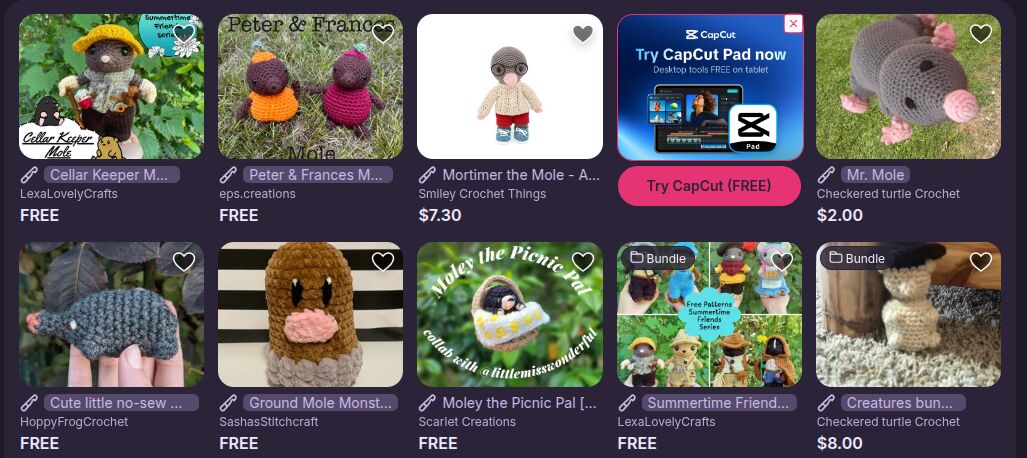Click heart icon on Mr. Mole thumbnail
This screenshot has width=1027, height=458.
click(980, 33)
